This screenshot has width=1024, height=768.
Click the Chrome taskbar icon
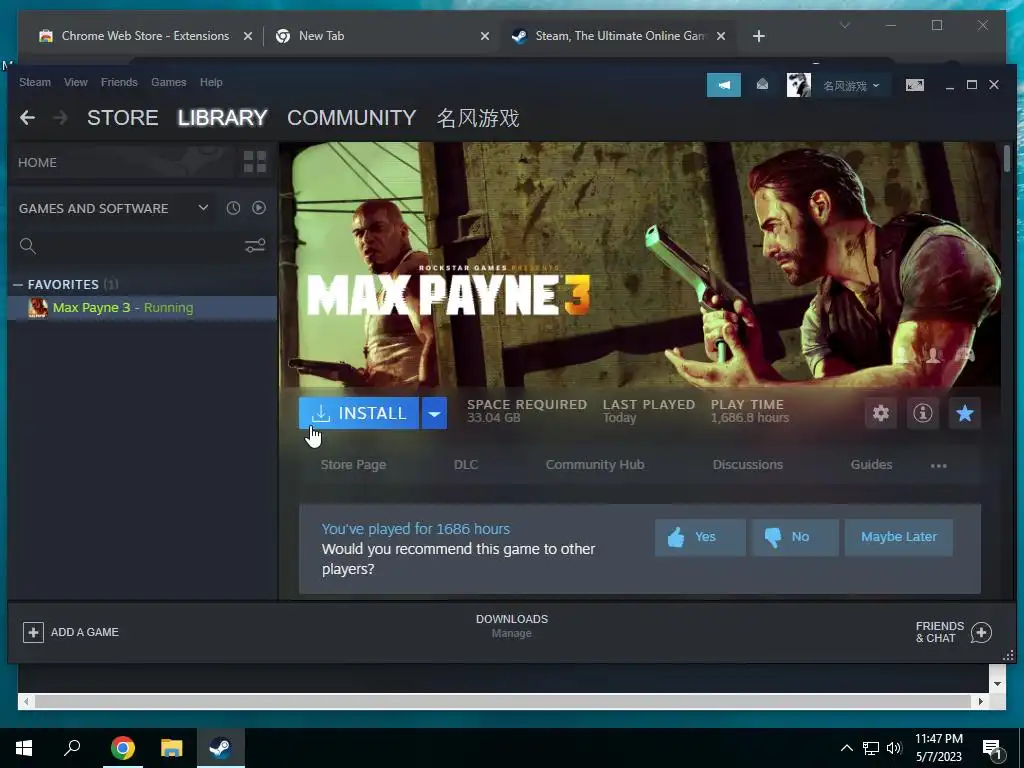(x=122, y=748)
